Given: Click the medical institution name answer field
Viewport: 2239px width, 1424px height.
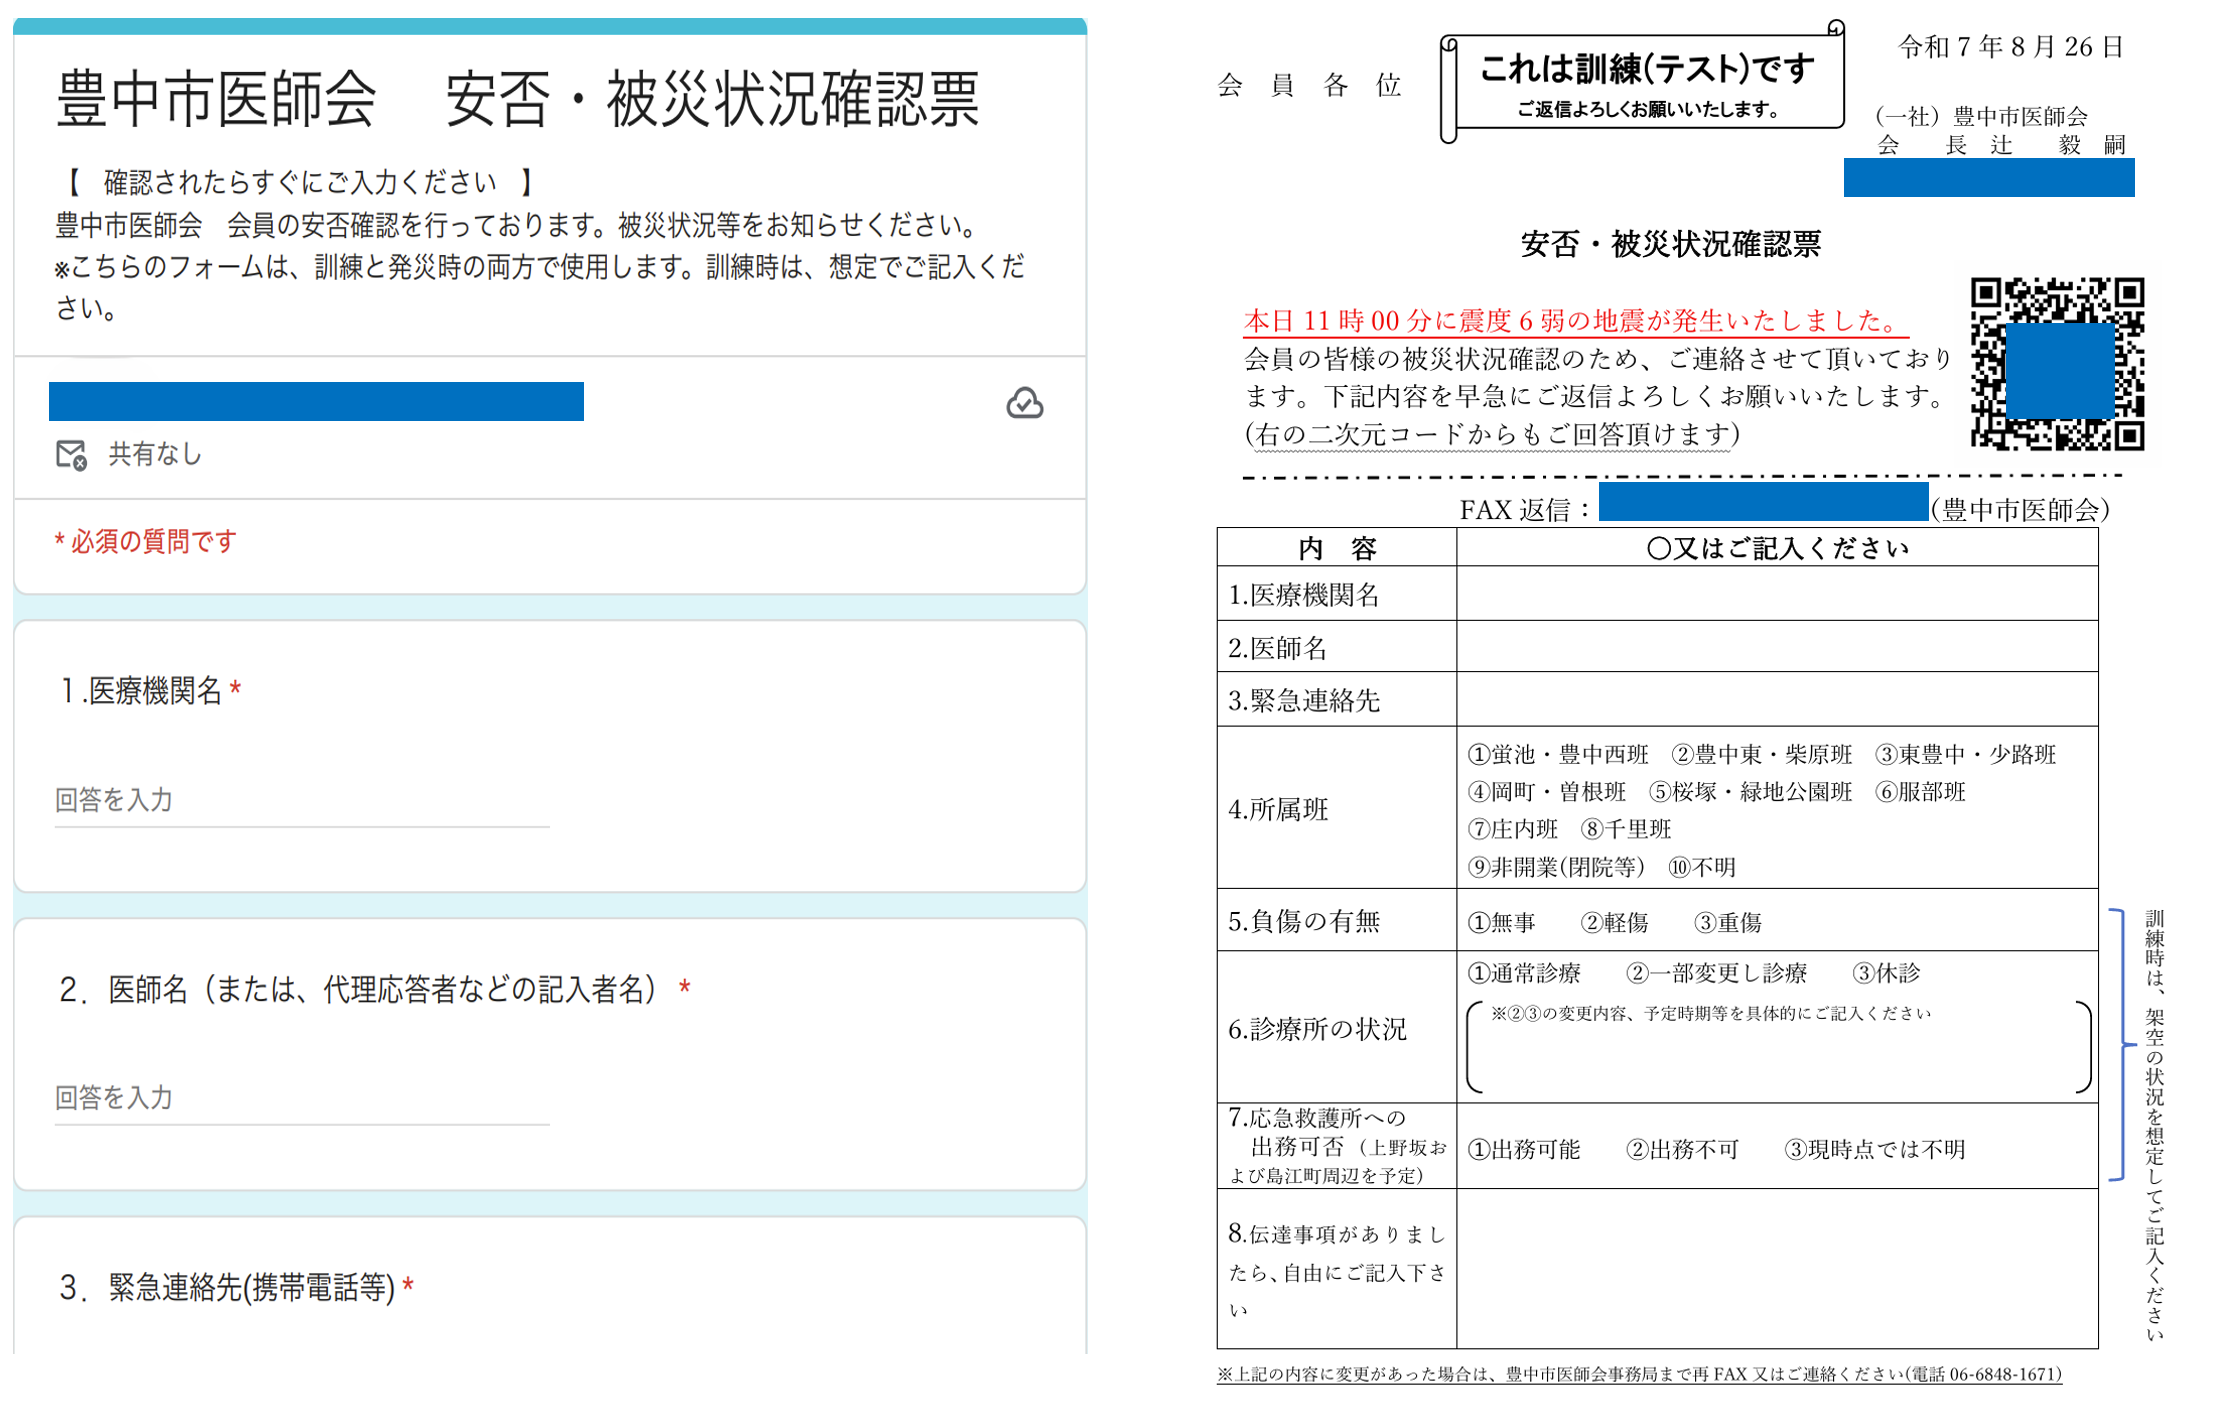Looking at the screenshot, I should coord(301,801).
